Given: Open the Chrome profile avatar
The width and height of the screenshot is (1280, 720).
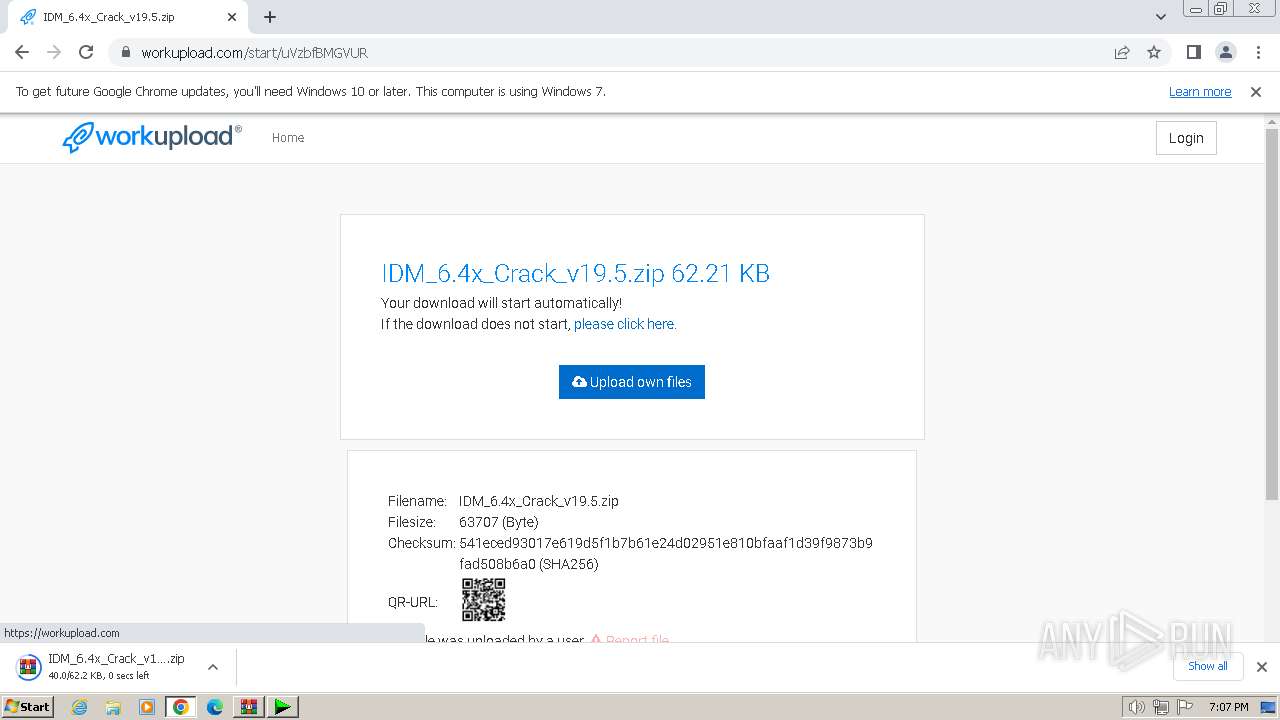Looking at the screenshot, I should (1225, 53).
